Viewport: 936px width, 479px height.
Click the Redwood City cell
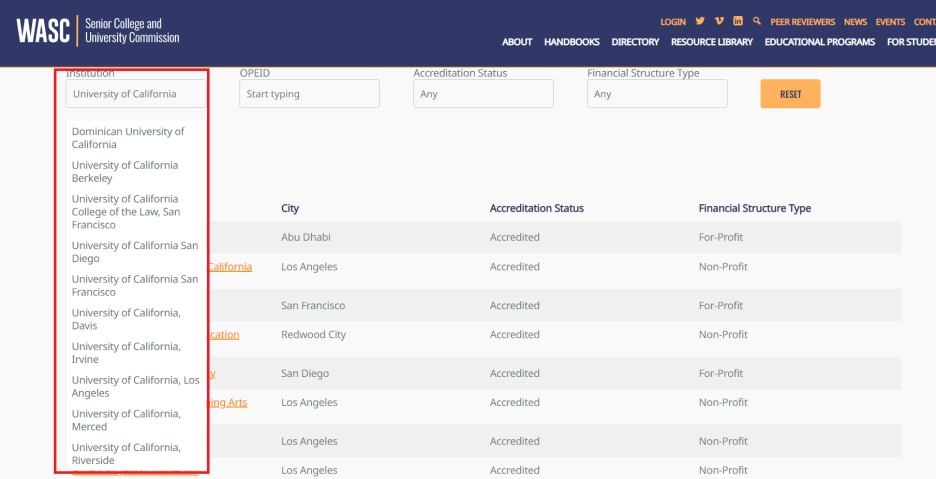coord(313,334)
